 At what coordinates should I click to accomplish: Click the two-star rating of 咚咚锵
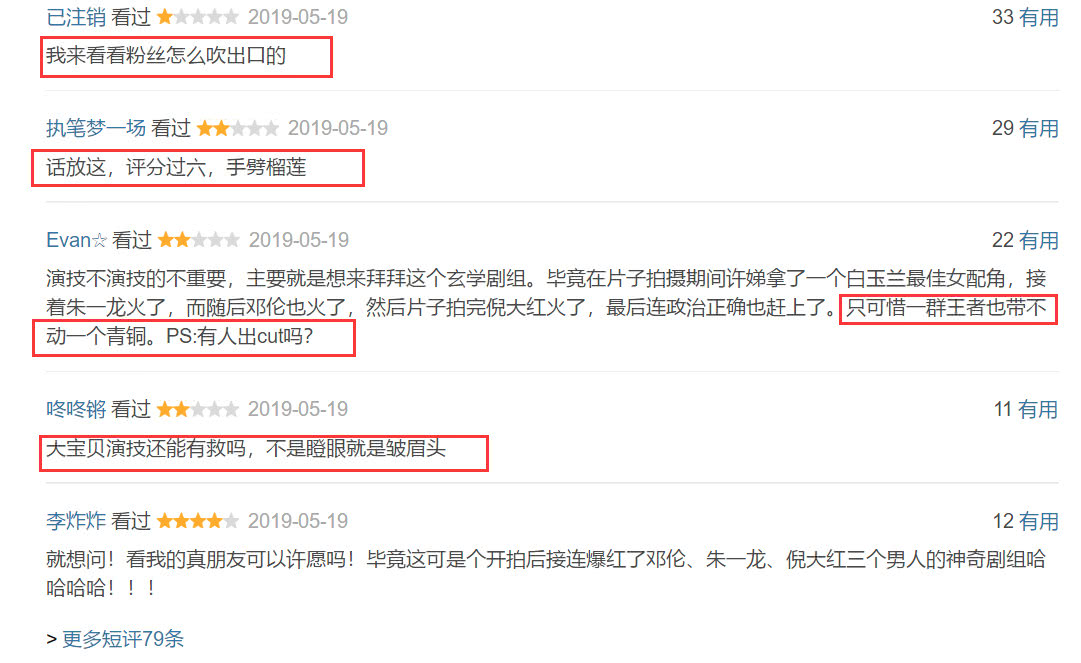point(198,409)
